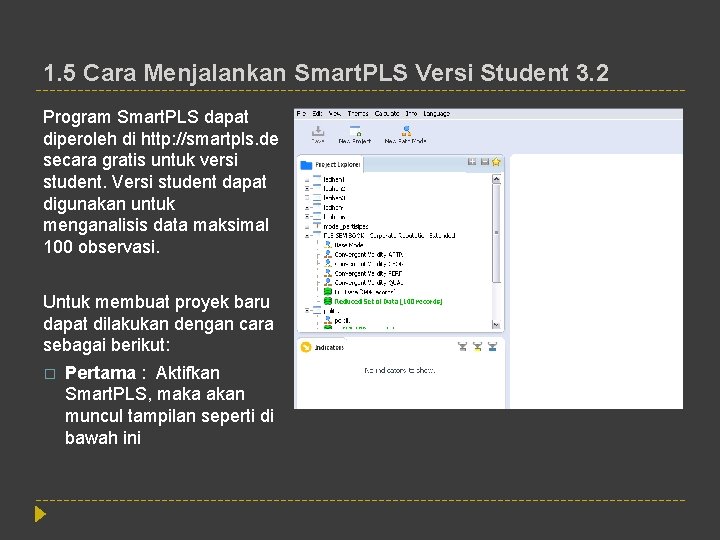Switch to the Project Explorer tab

pyautogui.click(x=331, y=164)
